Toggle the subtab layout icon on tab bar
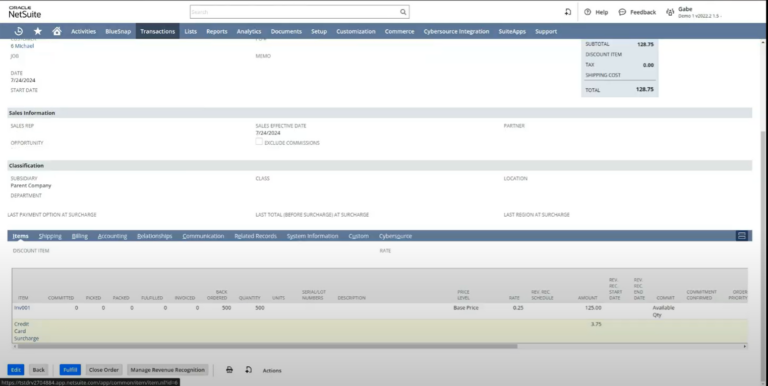This screenshot has width=768, height=386. [x=742, y=236]
